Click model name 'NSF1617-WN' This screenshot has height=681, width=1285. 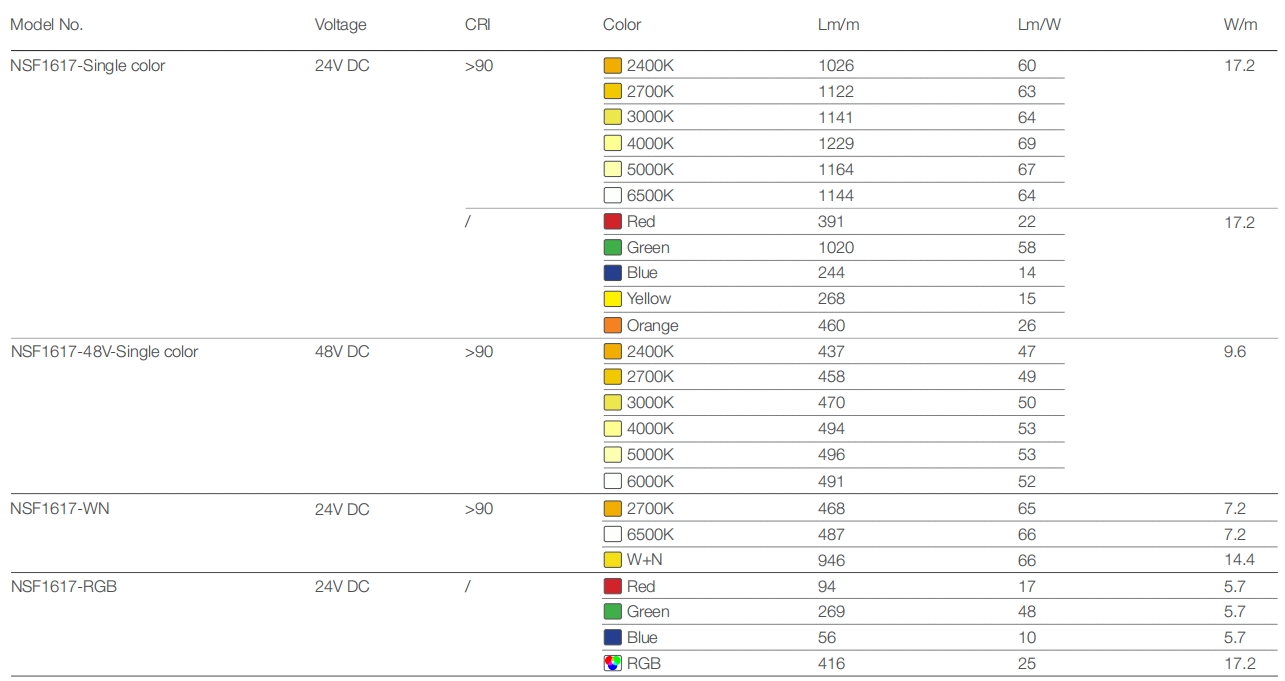point(60,509)
